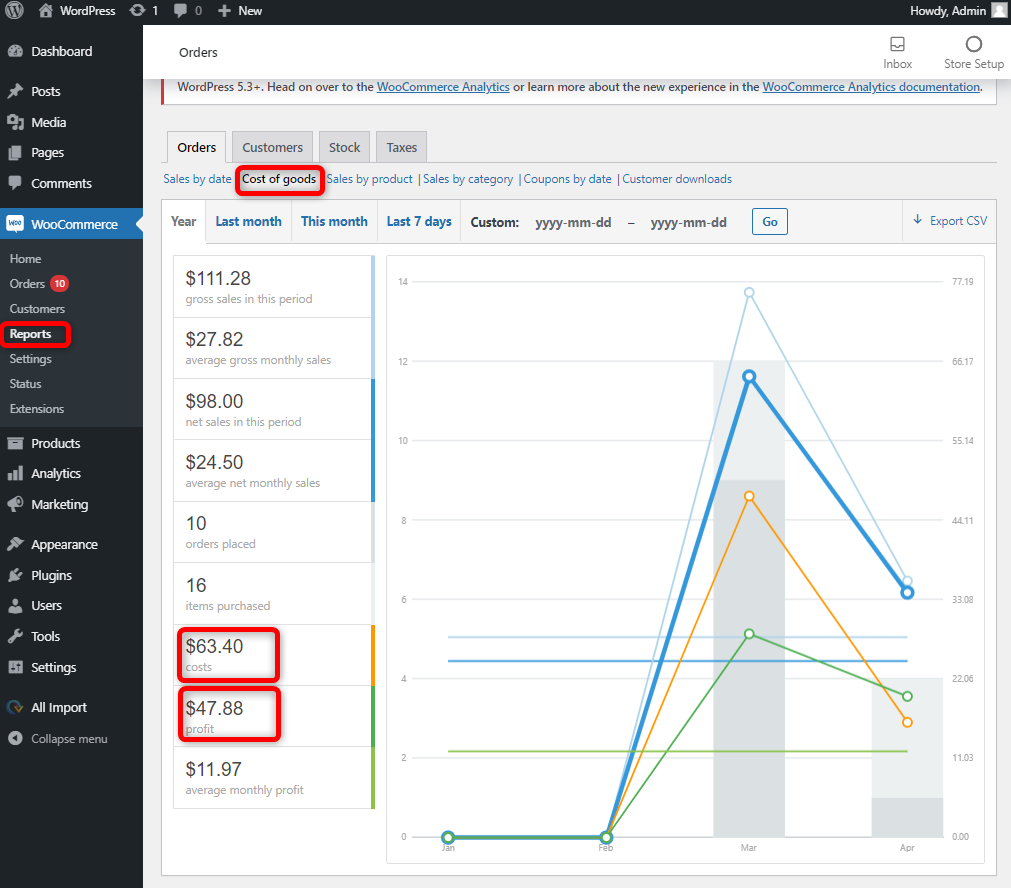Follow the WooCommerce Analytics link

pyautogui.click(x=443, y=86)
